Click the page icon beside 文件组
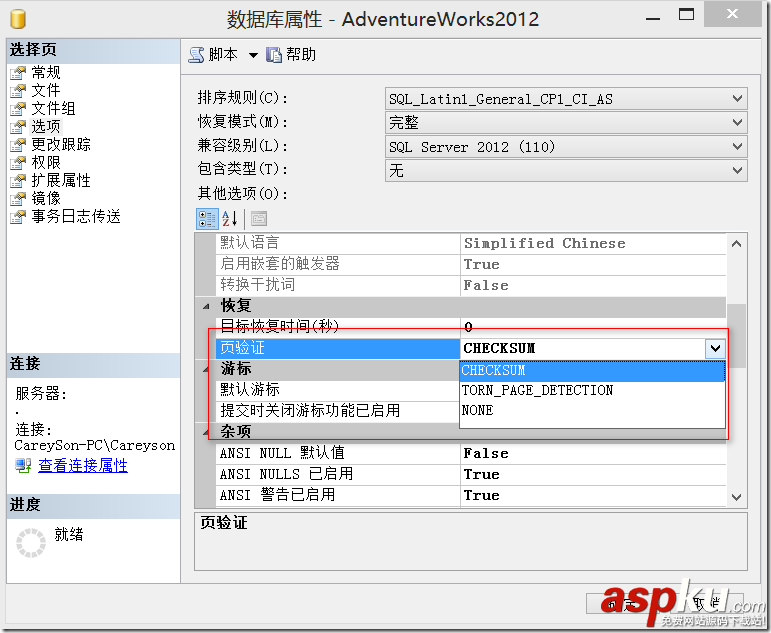Screen dimensions: 771x633 [x=18, y=108]
